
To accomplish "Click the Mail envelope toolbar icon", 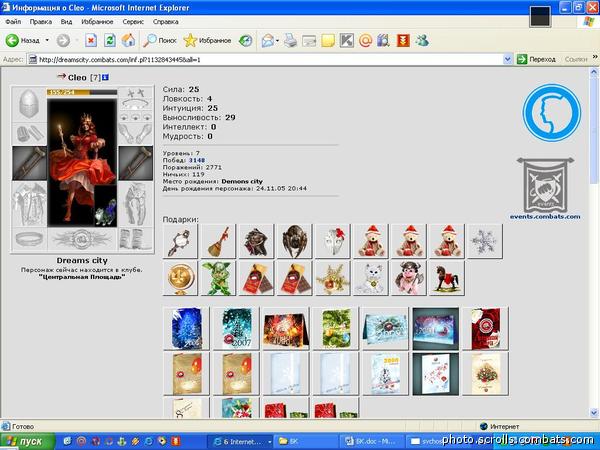I will [x=268, y=41].
